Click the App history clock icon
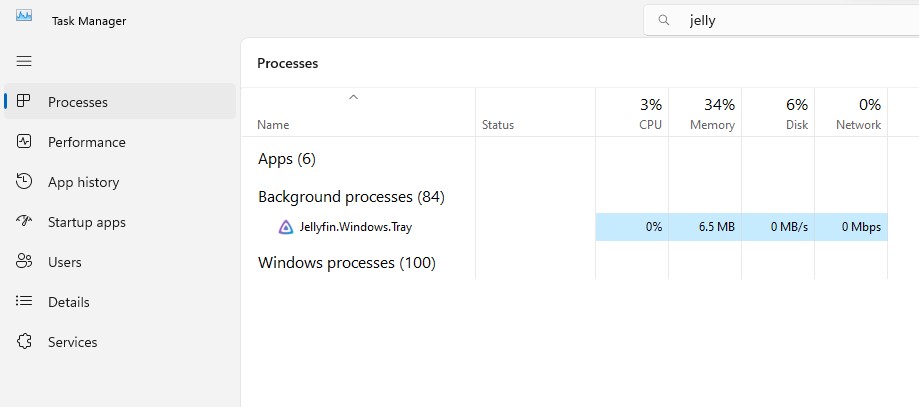This screenshot has width=919, height=407. (x=25, y=182)
